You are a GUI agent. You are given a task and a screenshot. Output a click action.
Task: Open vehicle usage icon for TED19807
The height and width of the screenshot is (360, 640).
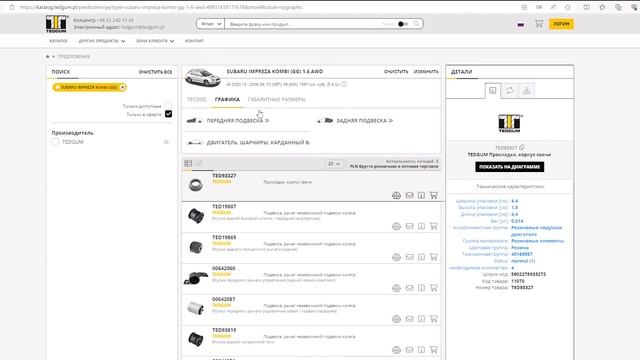point(396,226)
